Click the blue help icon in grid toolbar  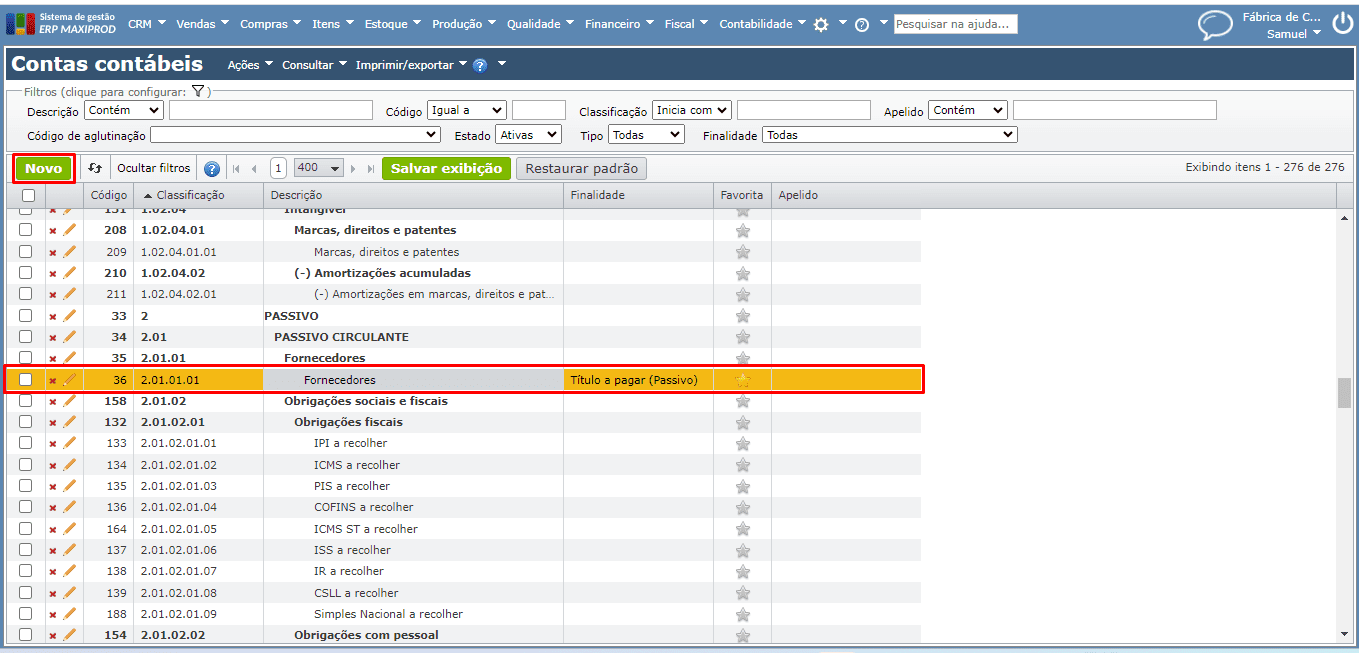212,169
